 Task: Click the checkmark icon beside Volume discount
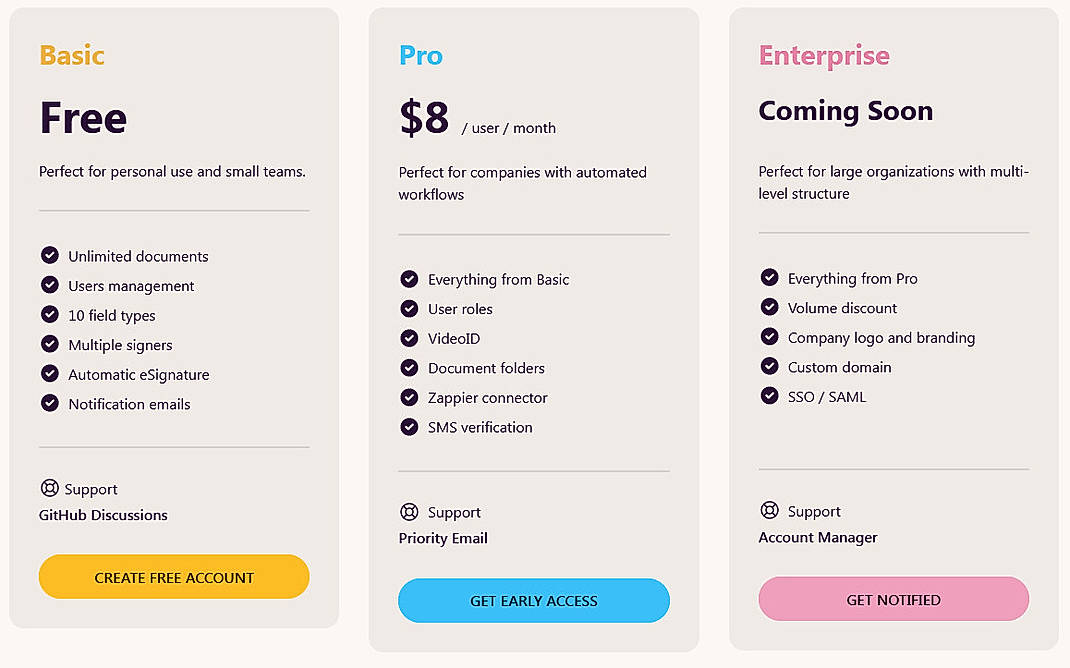tap(770, 308)
